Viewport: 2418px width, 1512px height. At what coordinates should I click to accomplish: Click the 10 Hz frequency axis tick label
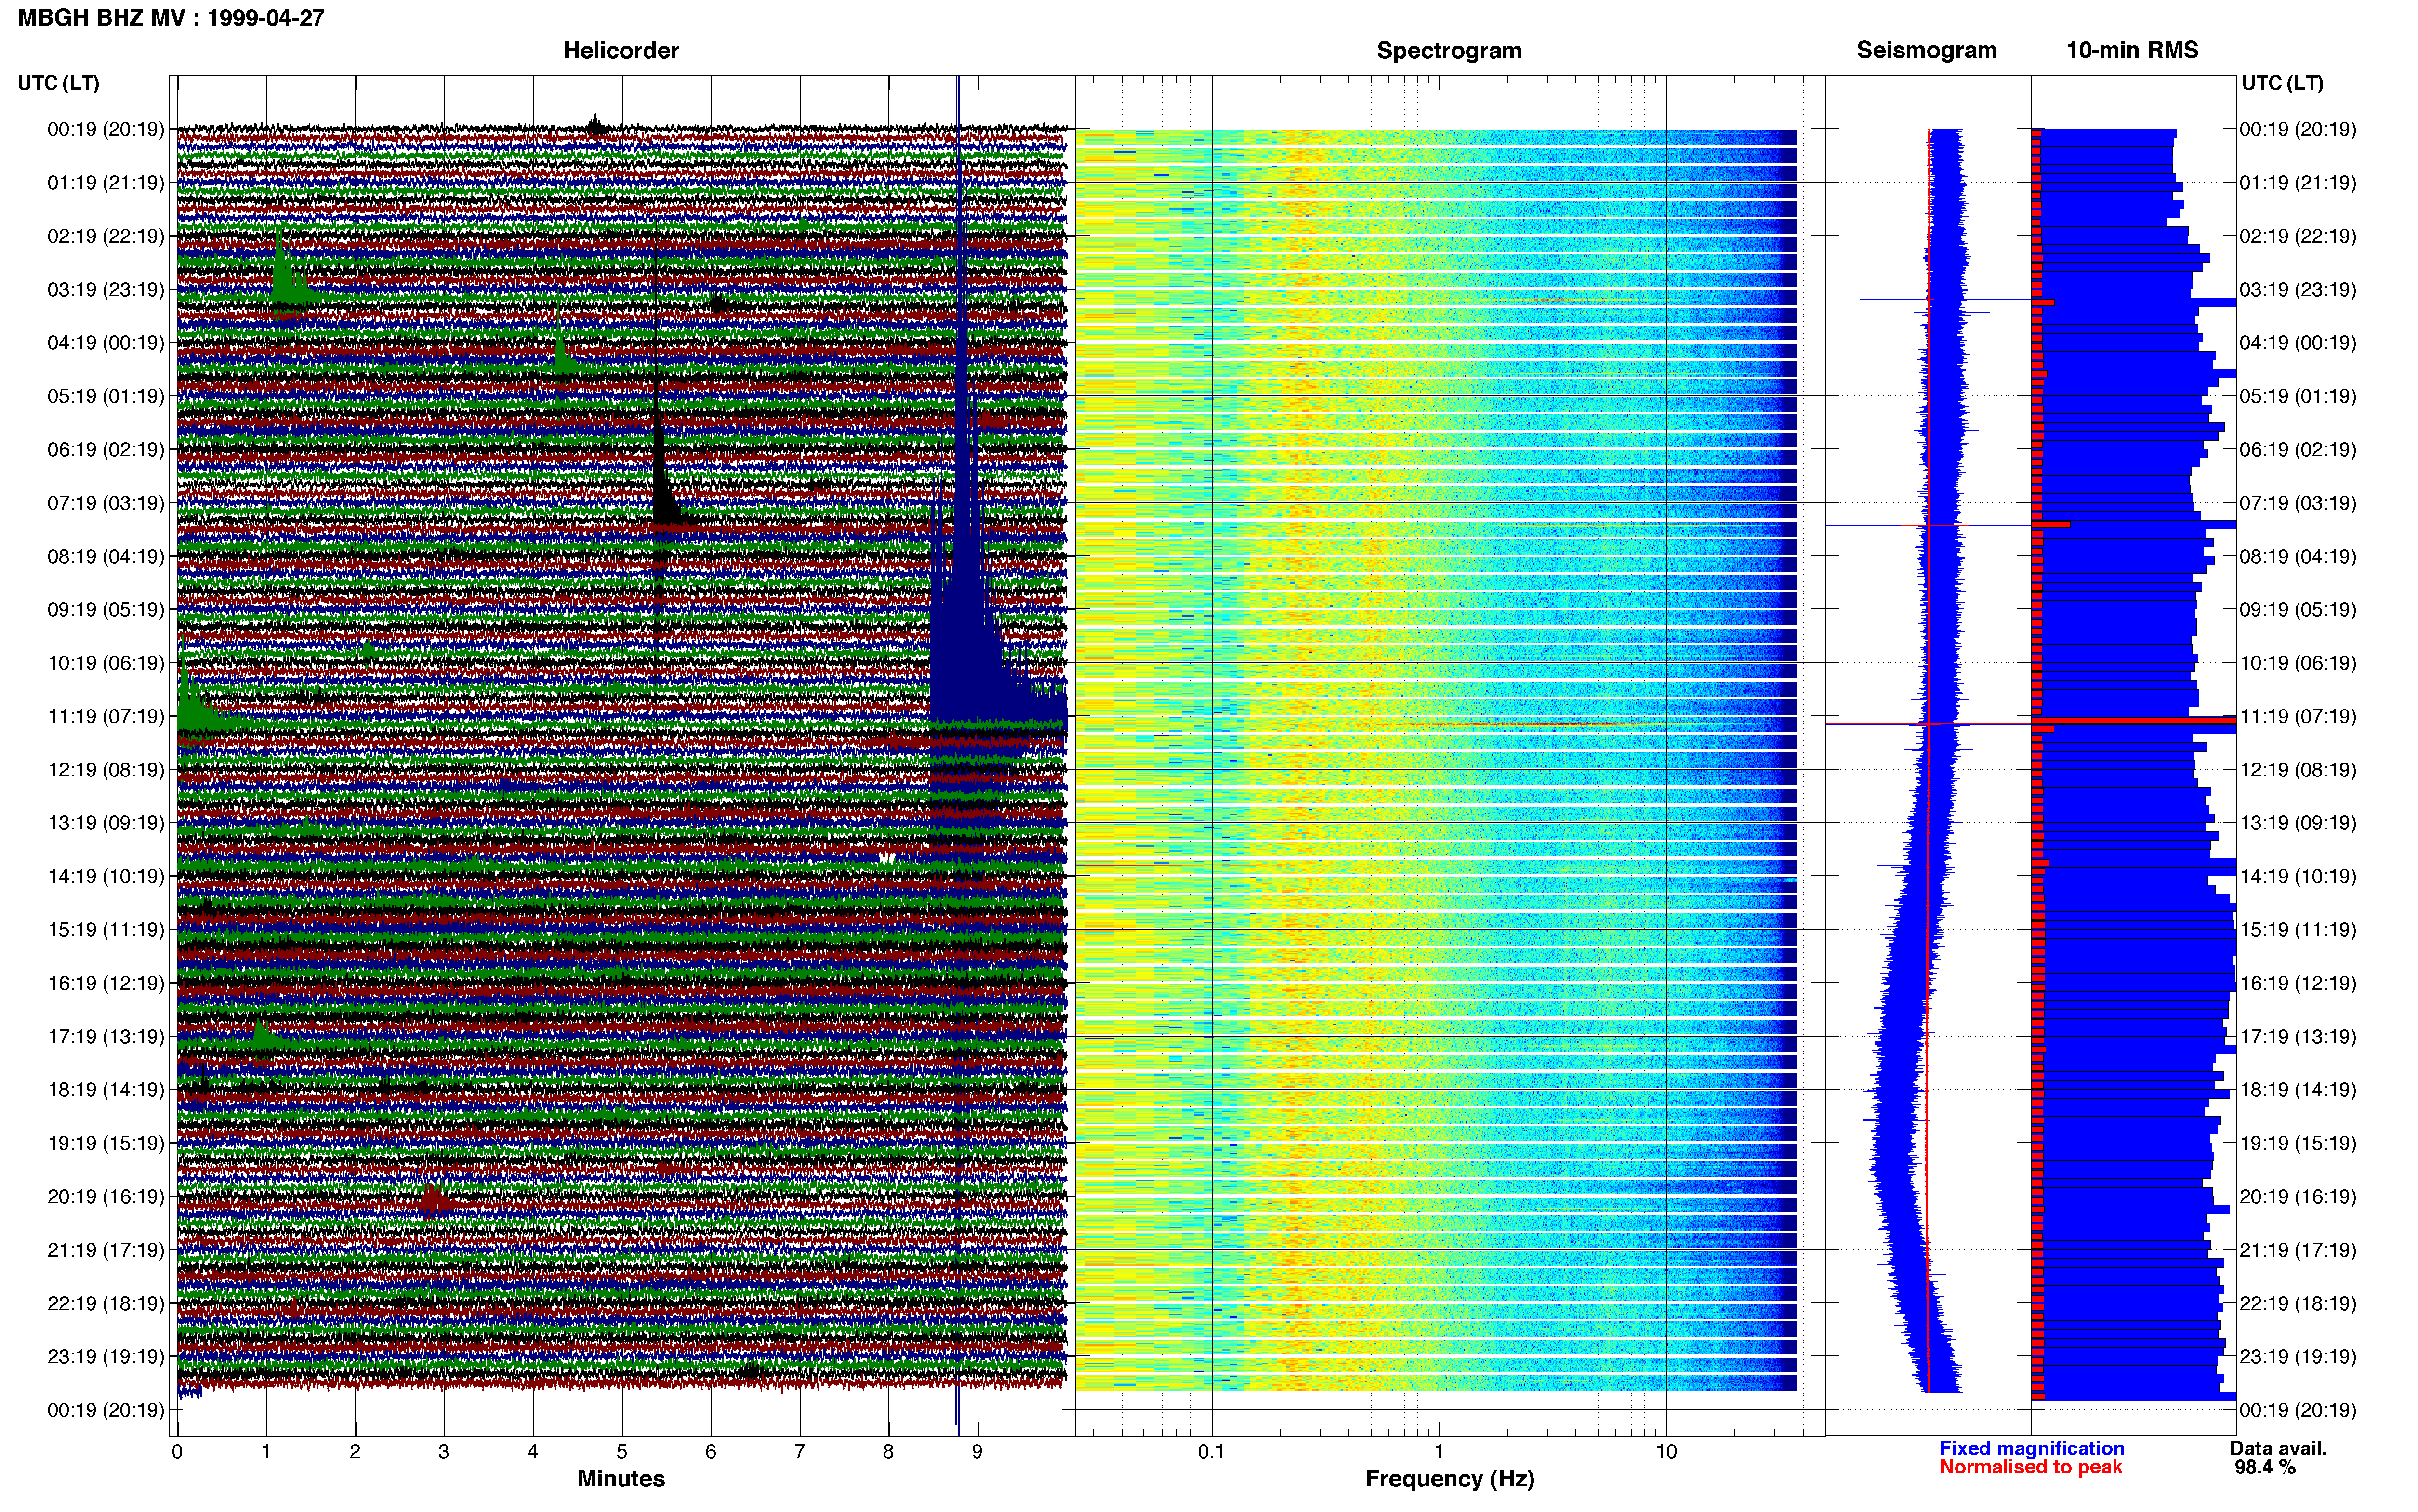coord(1666,1452)
